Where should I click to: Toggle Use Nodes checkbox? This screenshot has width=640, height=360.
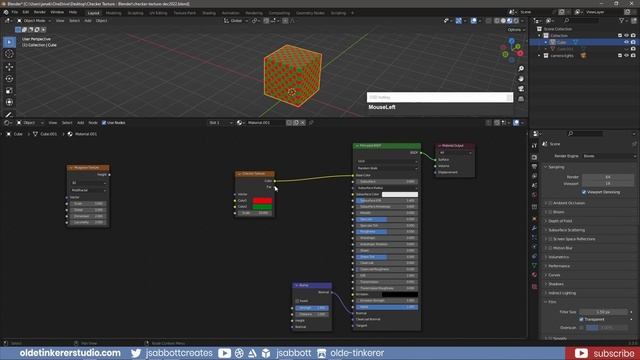104,122
